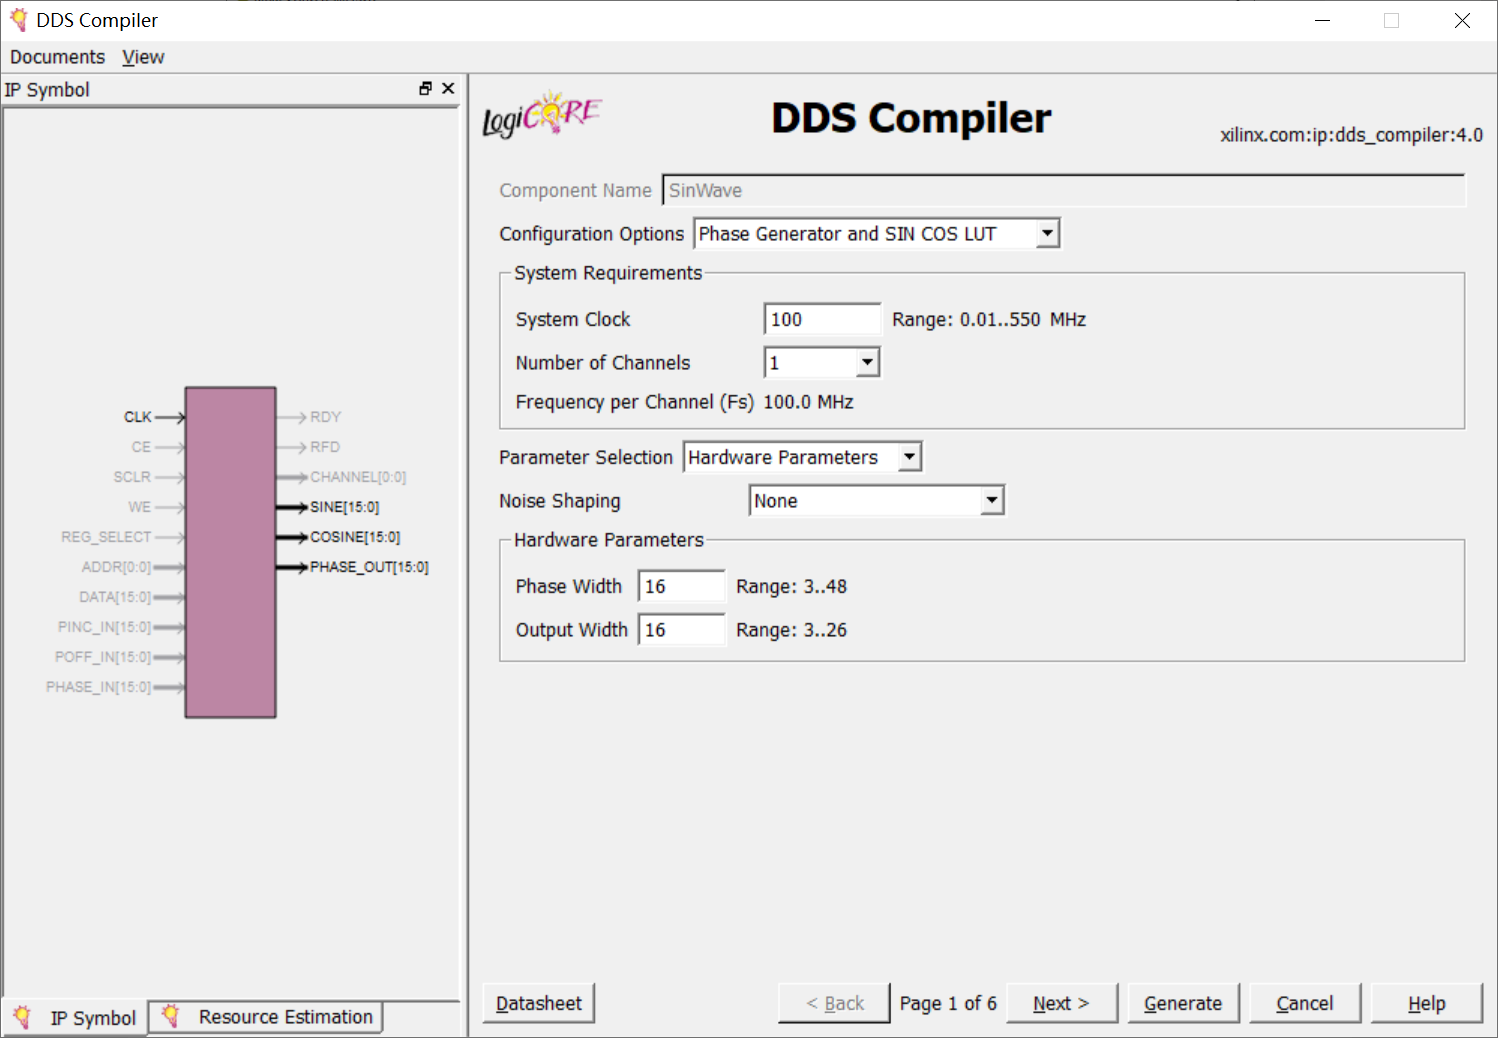The width and height of the screenshot is (1498, 1038).
Task: Click the PHASE_OUT[15:0] port label
Action: click(369, 567)
